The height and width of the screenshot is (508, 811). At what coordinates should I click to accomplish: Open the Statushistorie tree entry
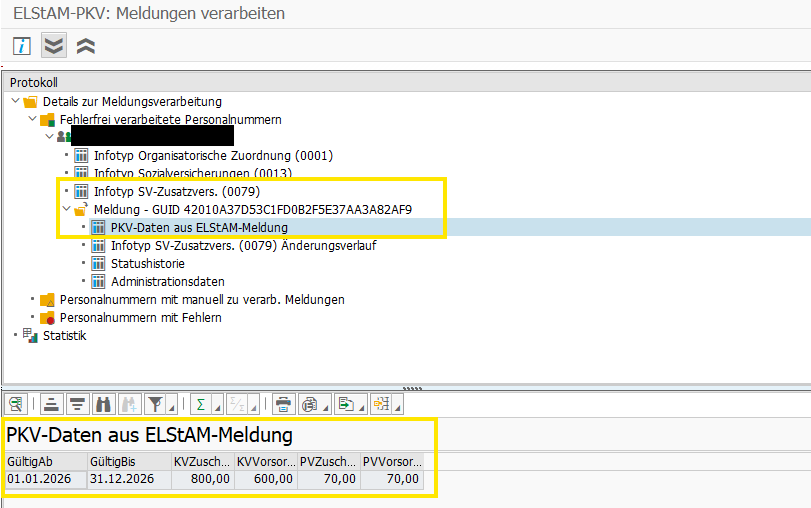point(151,263)
